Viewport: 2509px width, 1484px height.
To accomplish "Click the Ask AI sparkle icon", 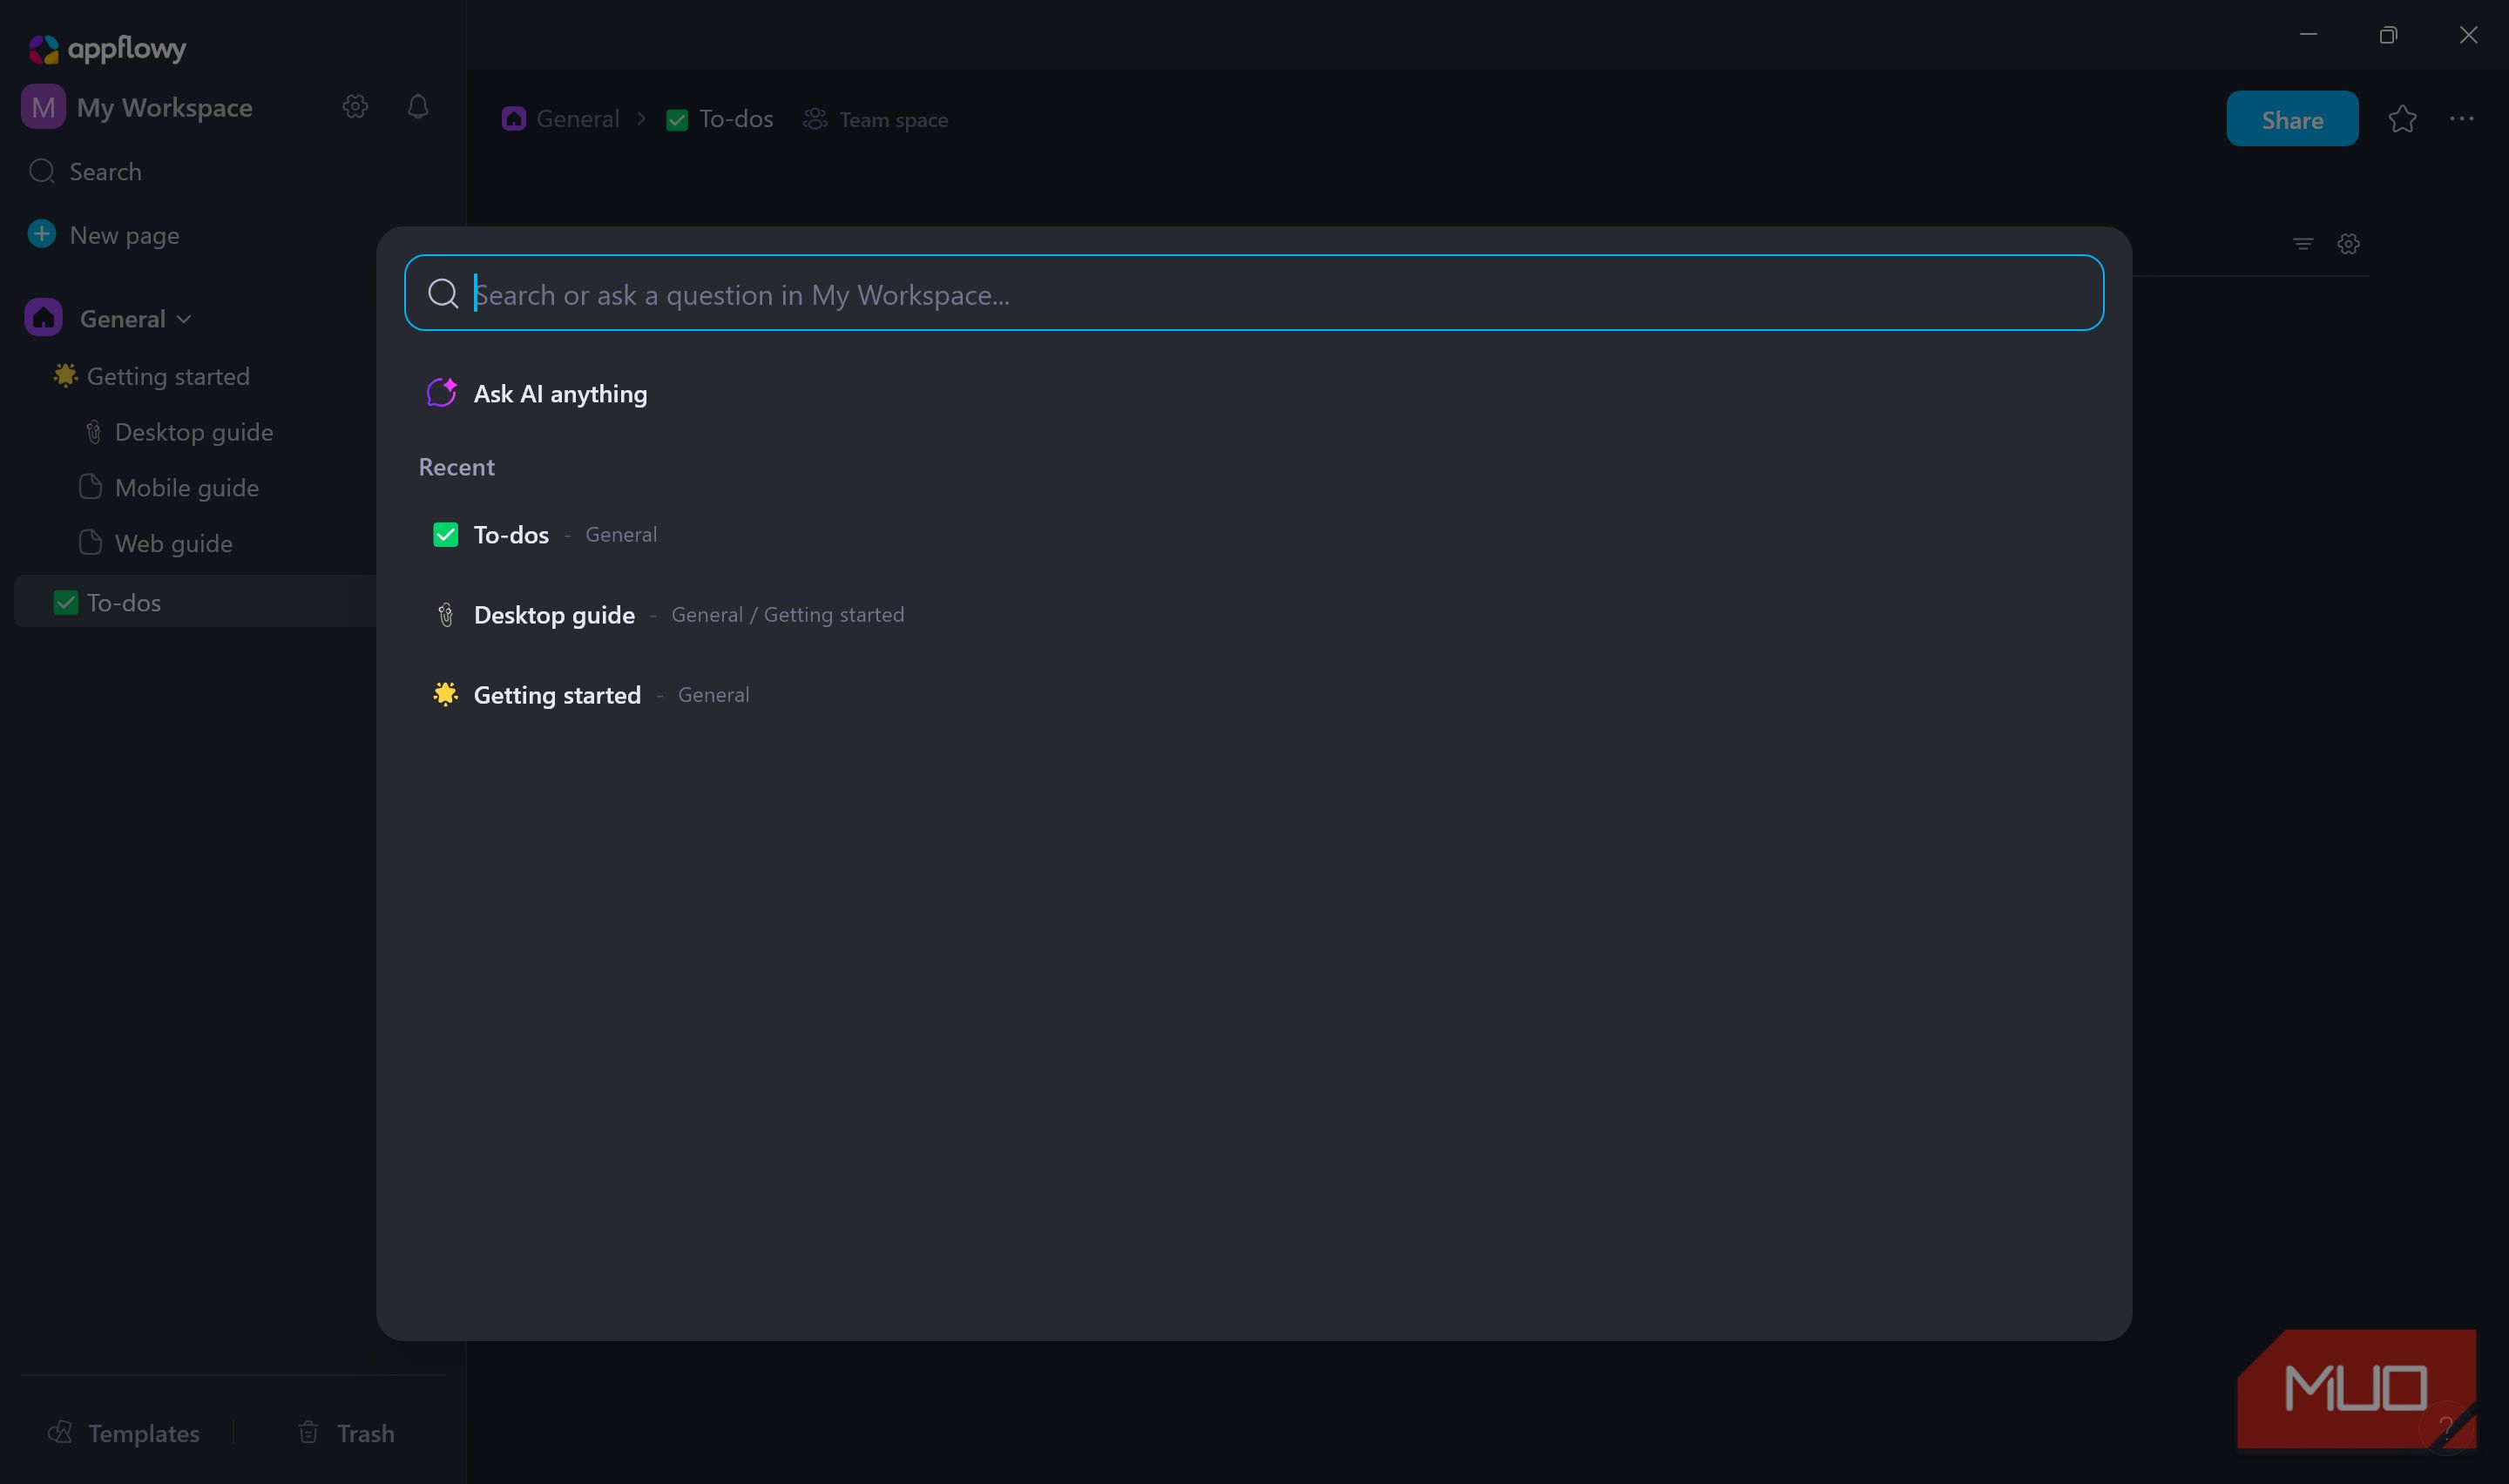I will [442, 393].
